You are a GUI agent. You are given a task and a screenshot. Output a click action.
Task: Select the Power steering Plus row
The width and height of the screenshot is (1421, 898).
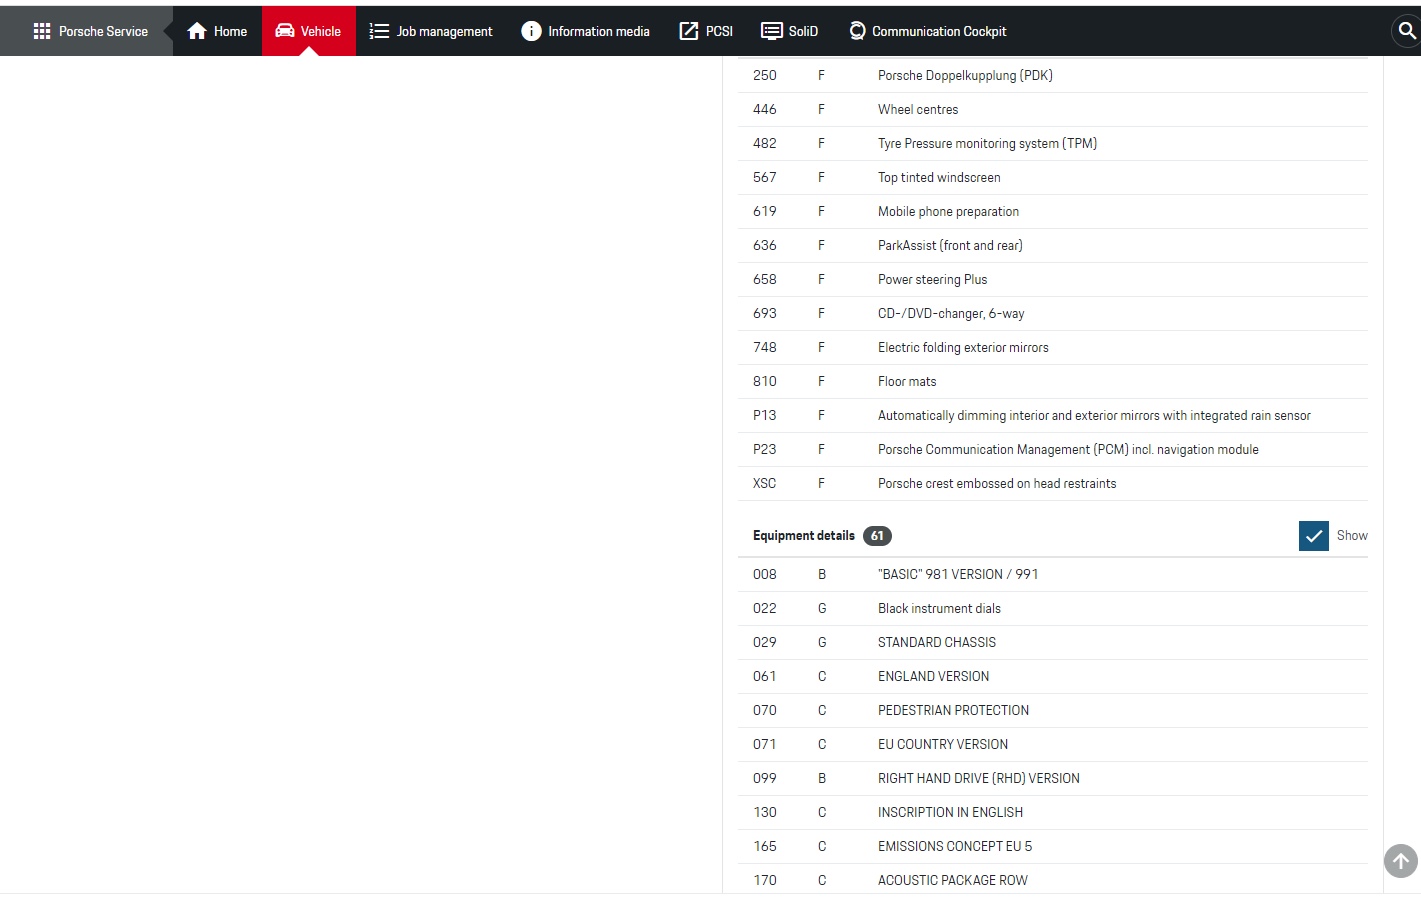[x=1053, y=279]
